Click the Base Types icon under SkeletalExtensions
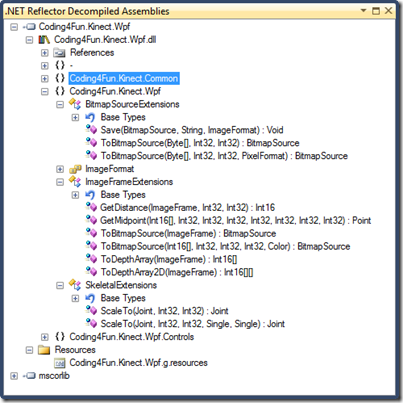Viewport: 403px width, 403px height. (90, 298)
